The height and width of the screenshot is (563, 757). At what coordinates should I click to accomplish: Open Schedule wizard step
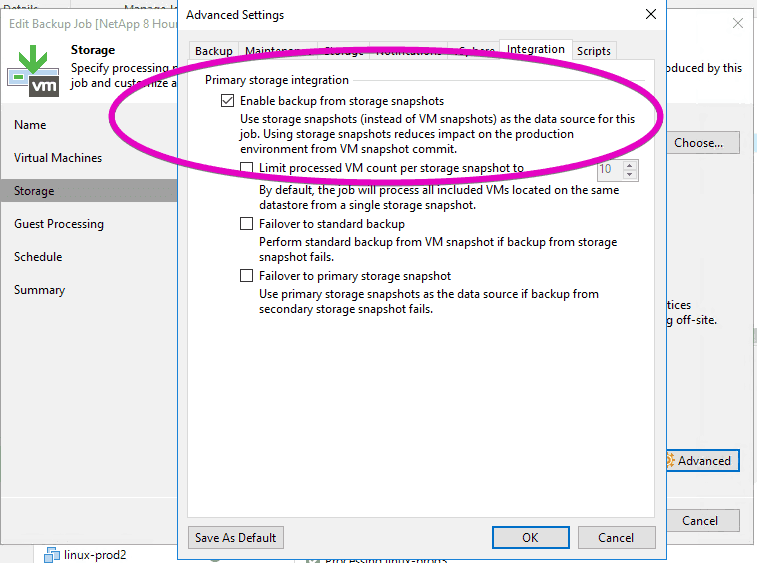tap(38, 257)
